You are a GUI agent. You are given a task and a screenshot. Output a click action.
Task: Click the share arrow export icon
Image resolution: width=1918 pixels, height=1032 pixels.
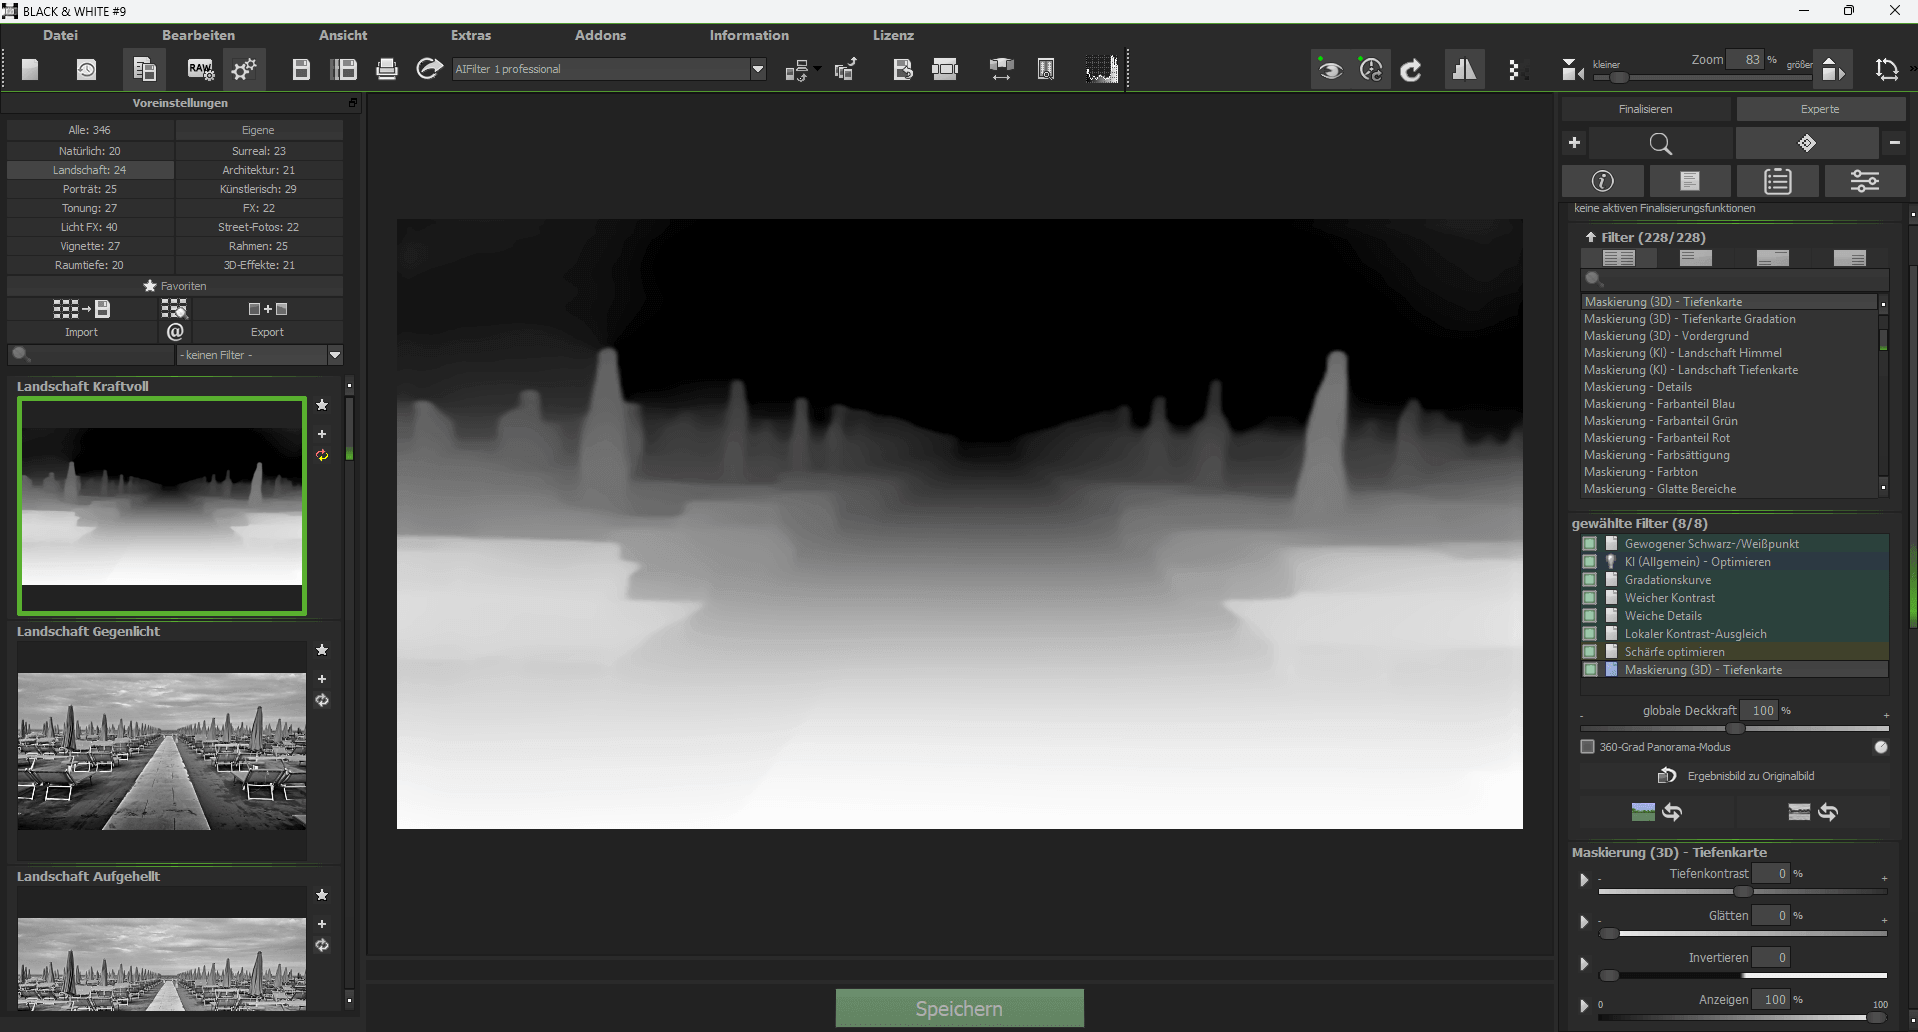click(430, 69)
